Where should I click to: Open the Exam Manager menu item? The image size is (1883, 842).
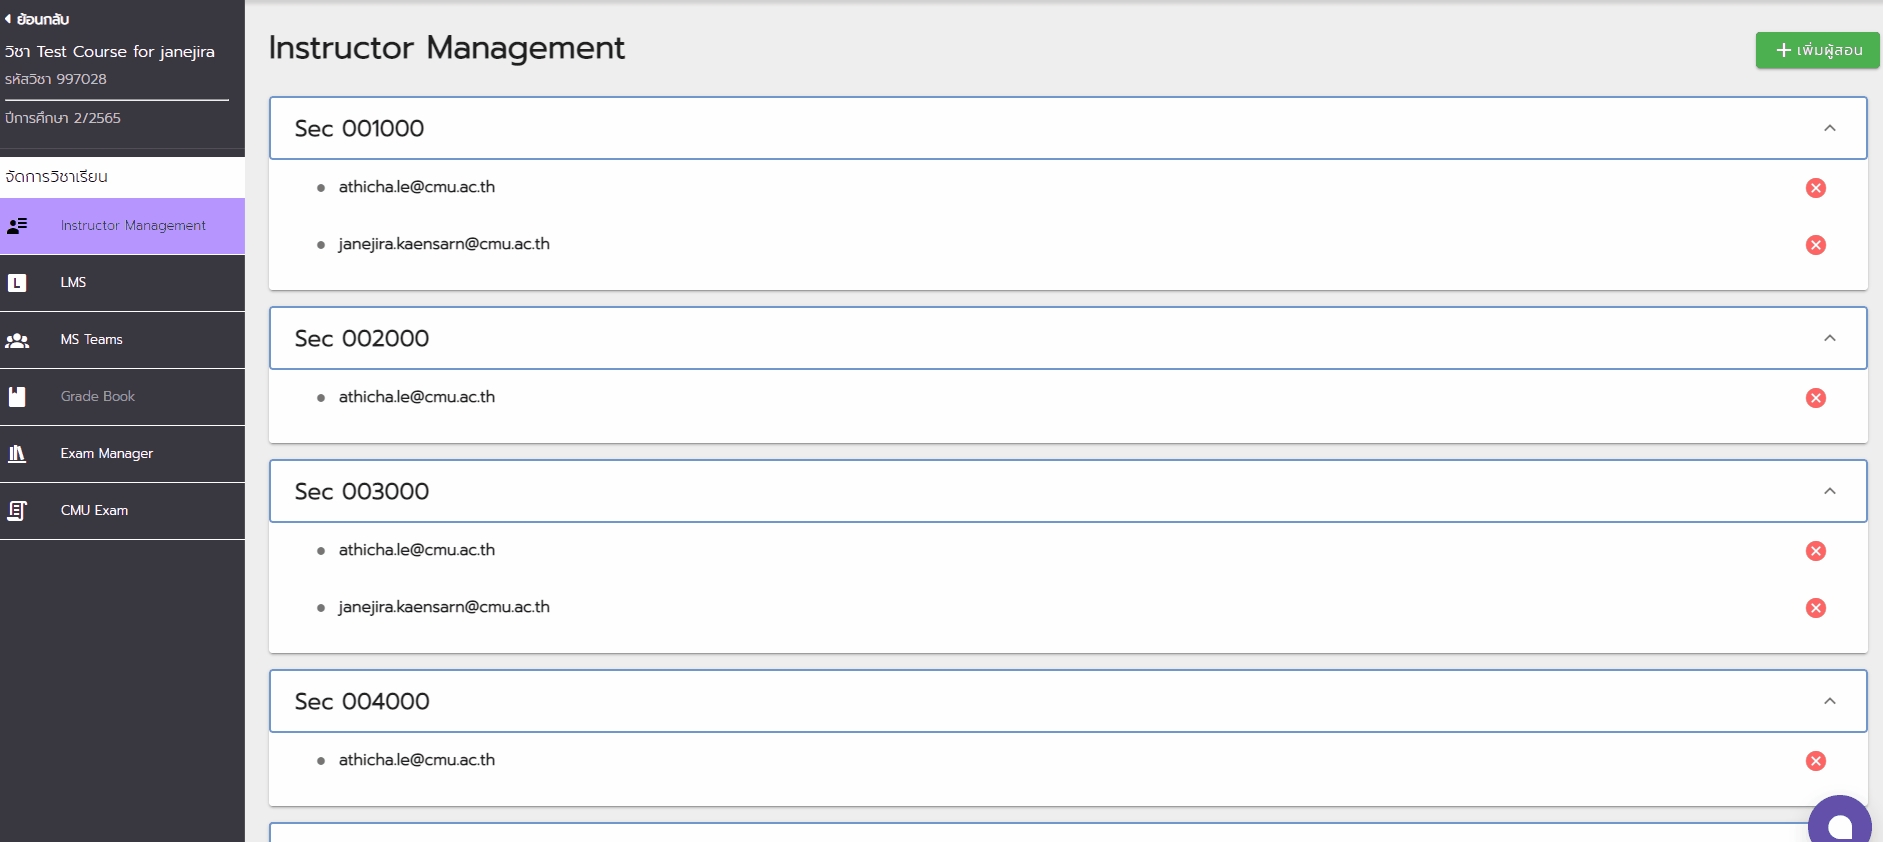click(x=106, y=454)
